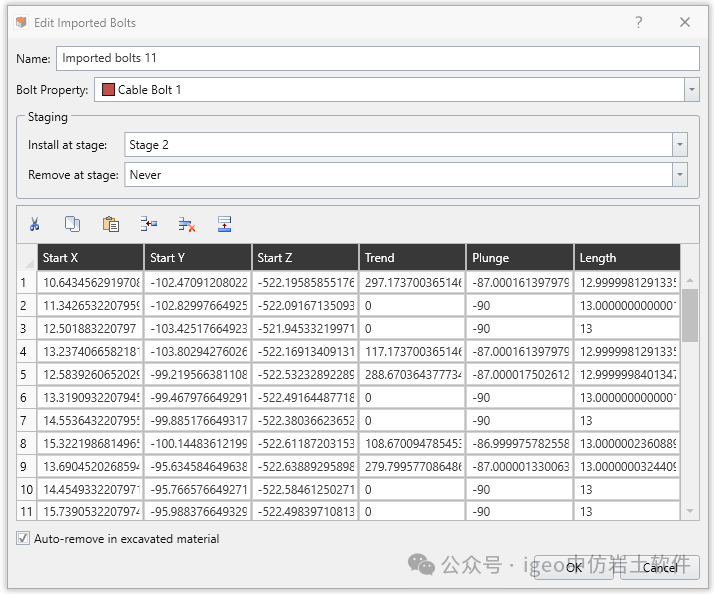
Task: Click the Append Row icon
Action: (224, 224)
